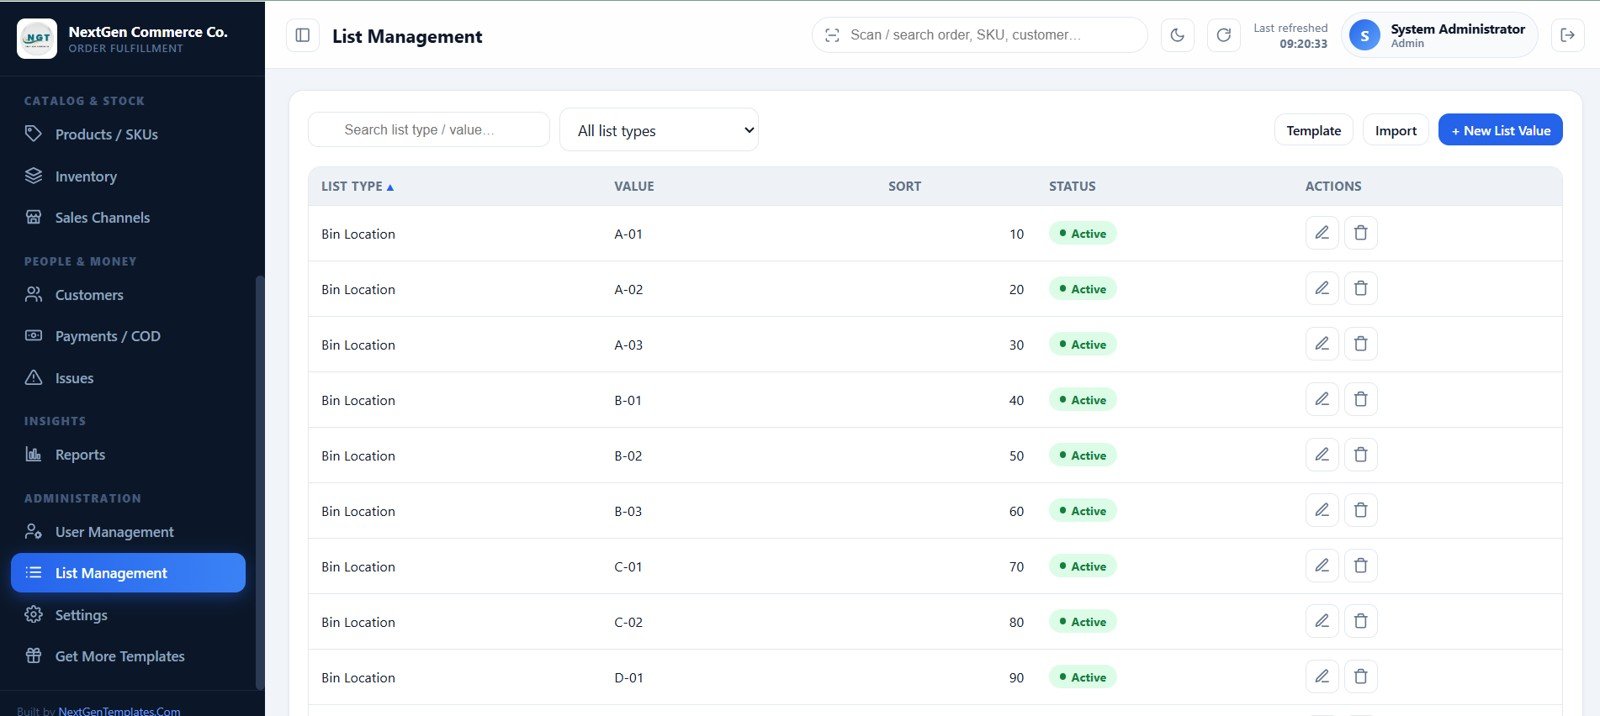Image resolution: width=1600 pixels, height=716 pixels.
Task: Delete the C-02 list value
Action: click(x=1361, y=622)
